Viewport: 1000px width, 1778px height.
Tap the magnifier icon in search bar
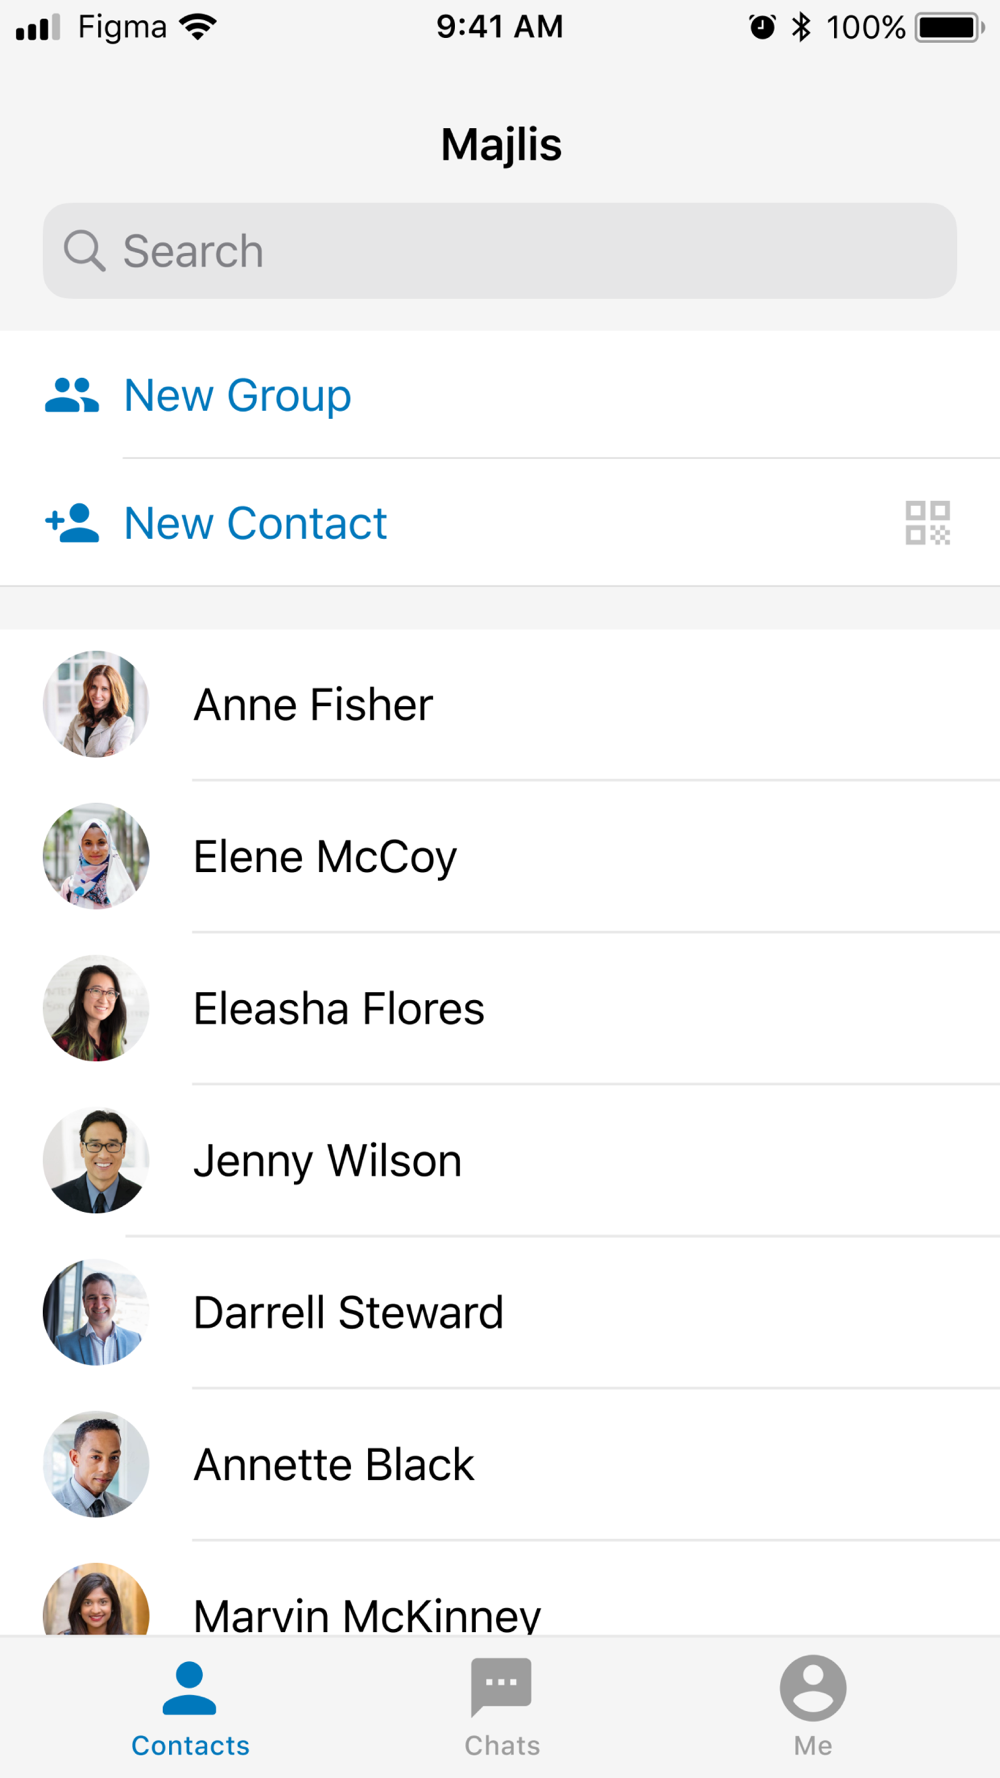(x=84, y=250)
